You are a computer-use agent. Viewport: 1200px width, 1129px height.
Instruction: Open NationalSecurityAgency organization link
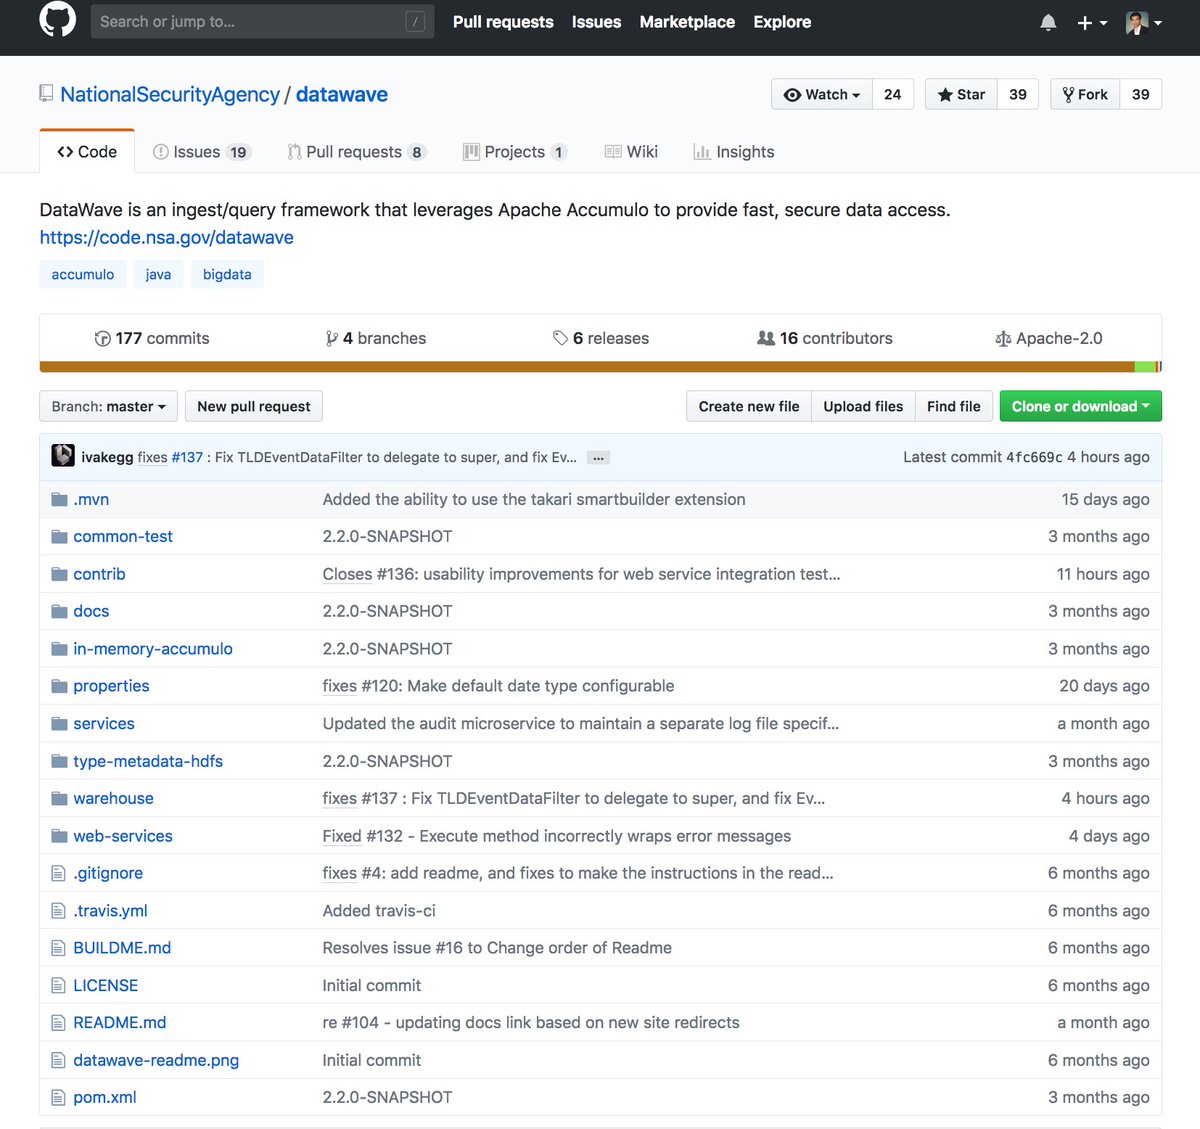coord(170,94)
